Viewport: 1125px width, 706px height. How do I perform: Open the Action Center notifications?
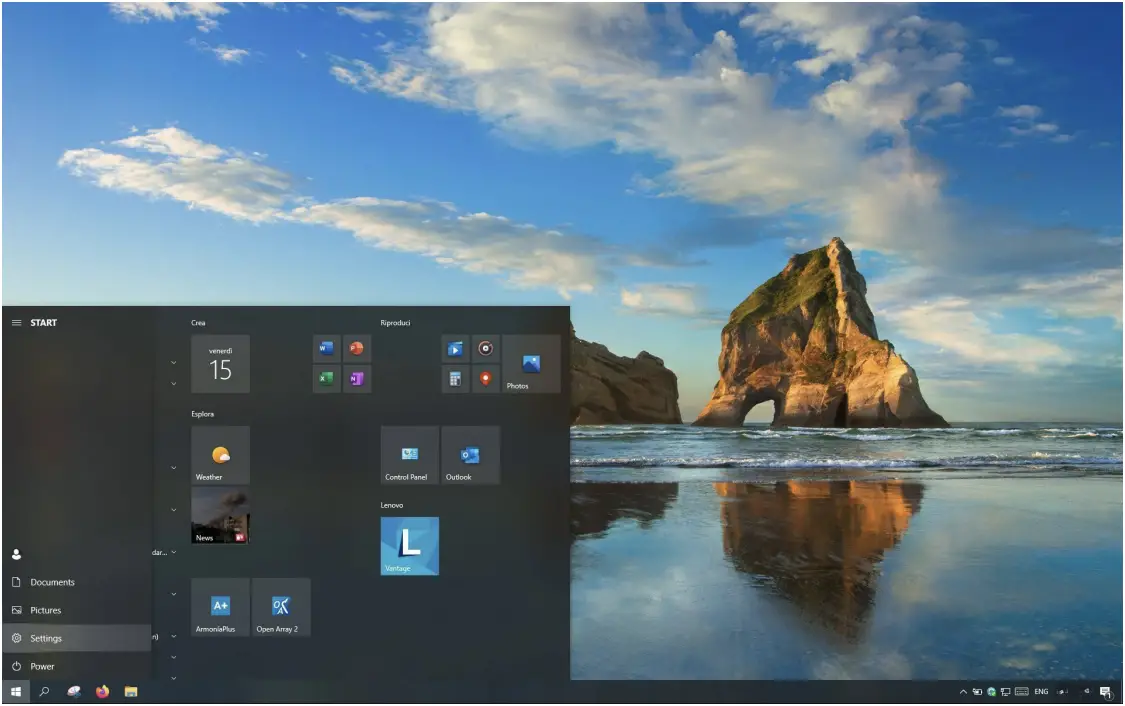pos(1106,692)
